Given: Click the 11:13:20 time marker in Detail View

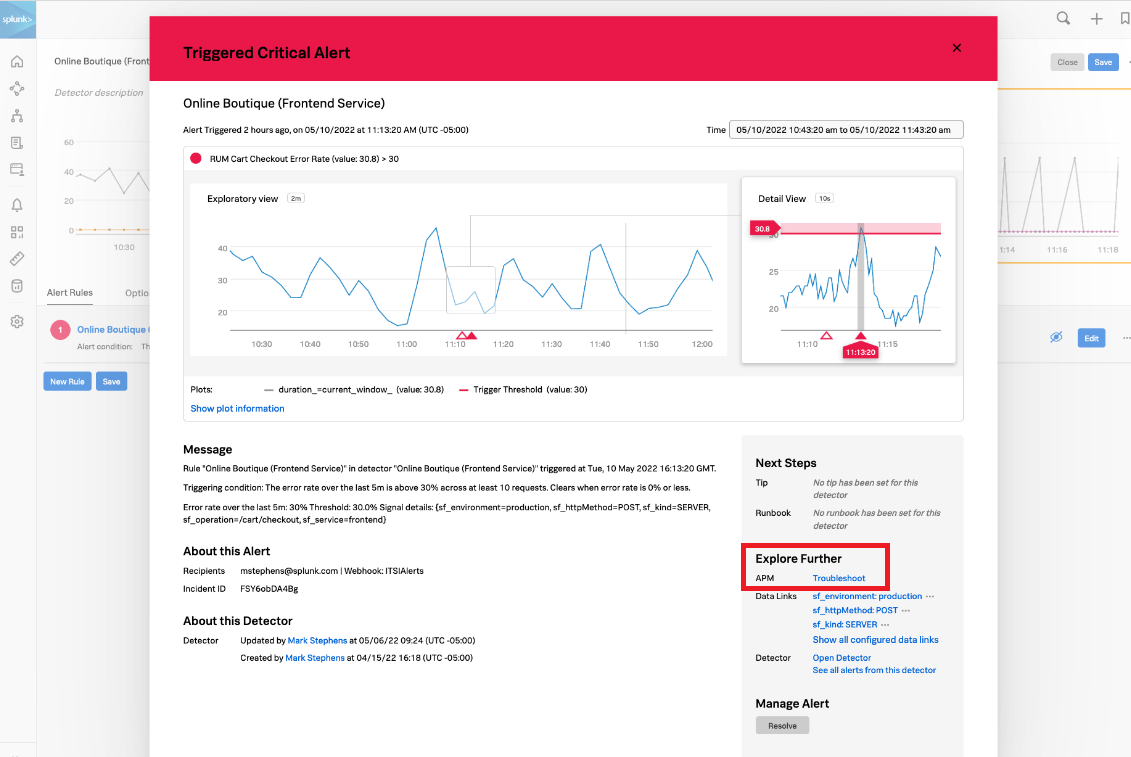Looking at the screenshot, I should [x=861, y=352].
